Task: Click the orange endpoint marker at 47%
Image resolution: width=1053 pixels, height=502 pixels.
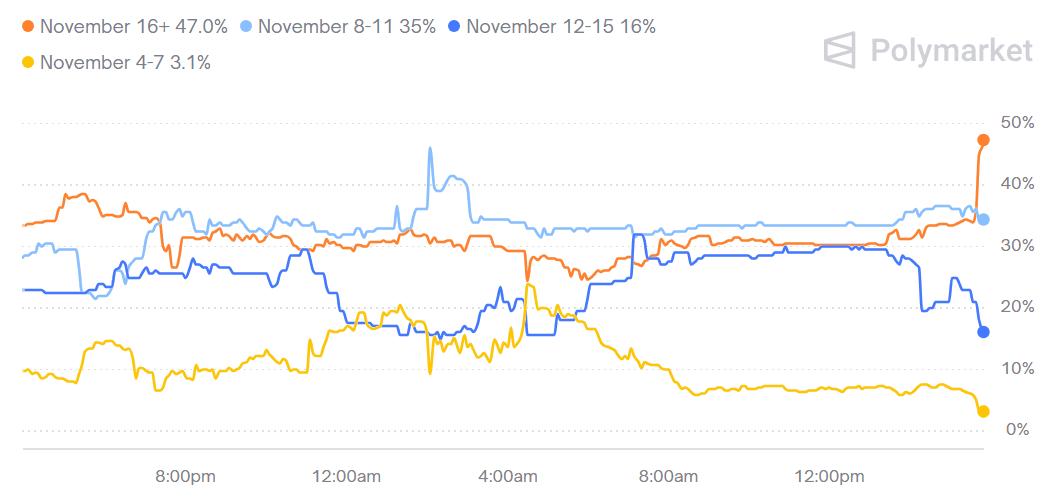Action: 983,140
